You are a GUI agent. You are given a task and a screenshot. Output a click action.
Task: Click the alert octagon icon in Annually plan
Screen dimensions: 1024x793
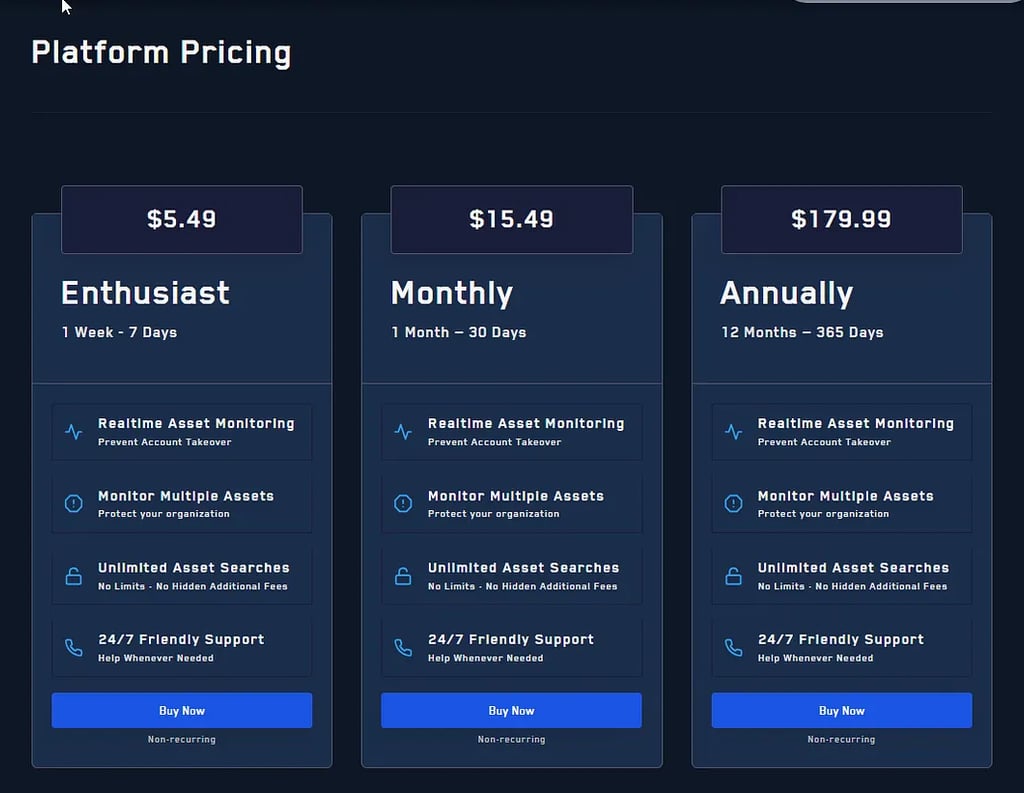point(733,504)
